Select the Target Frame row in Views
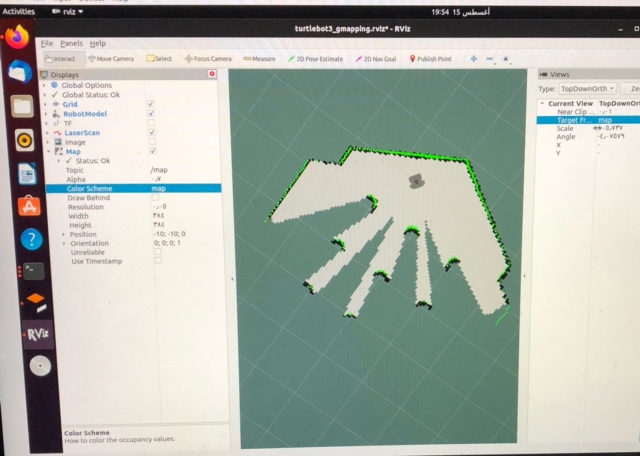 588,120
